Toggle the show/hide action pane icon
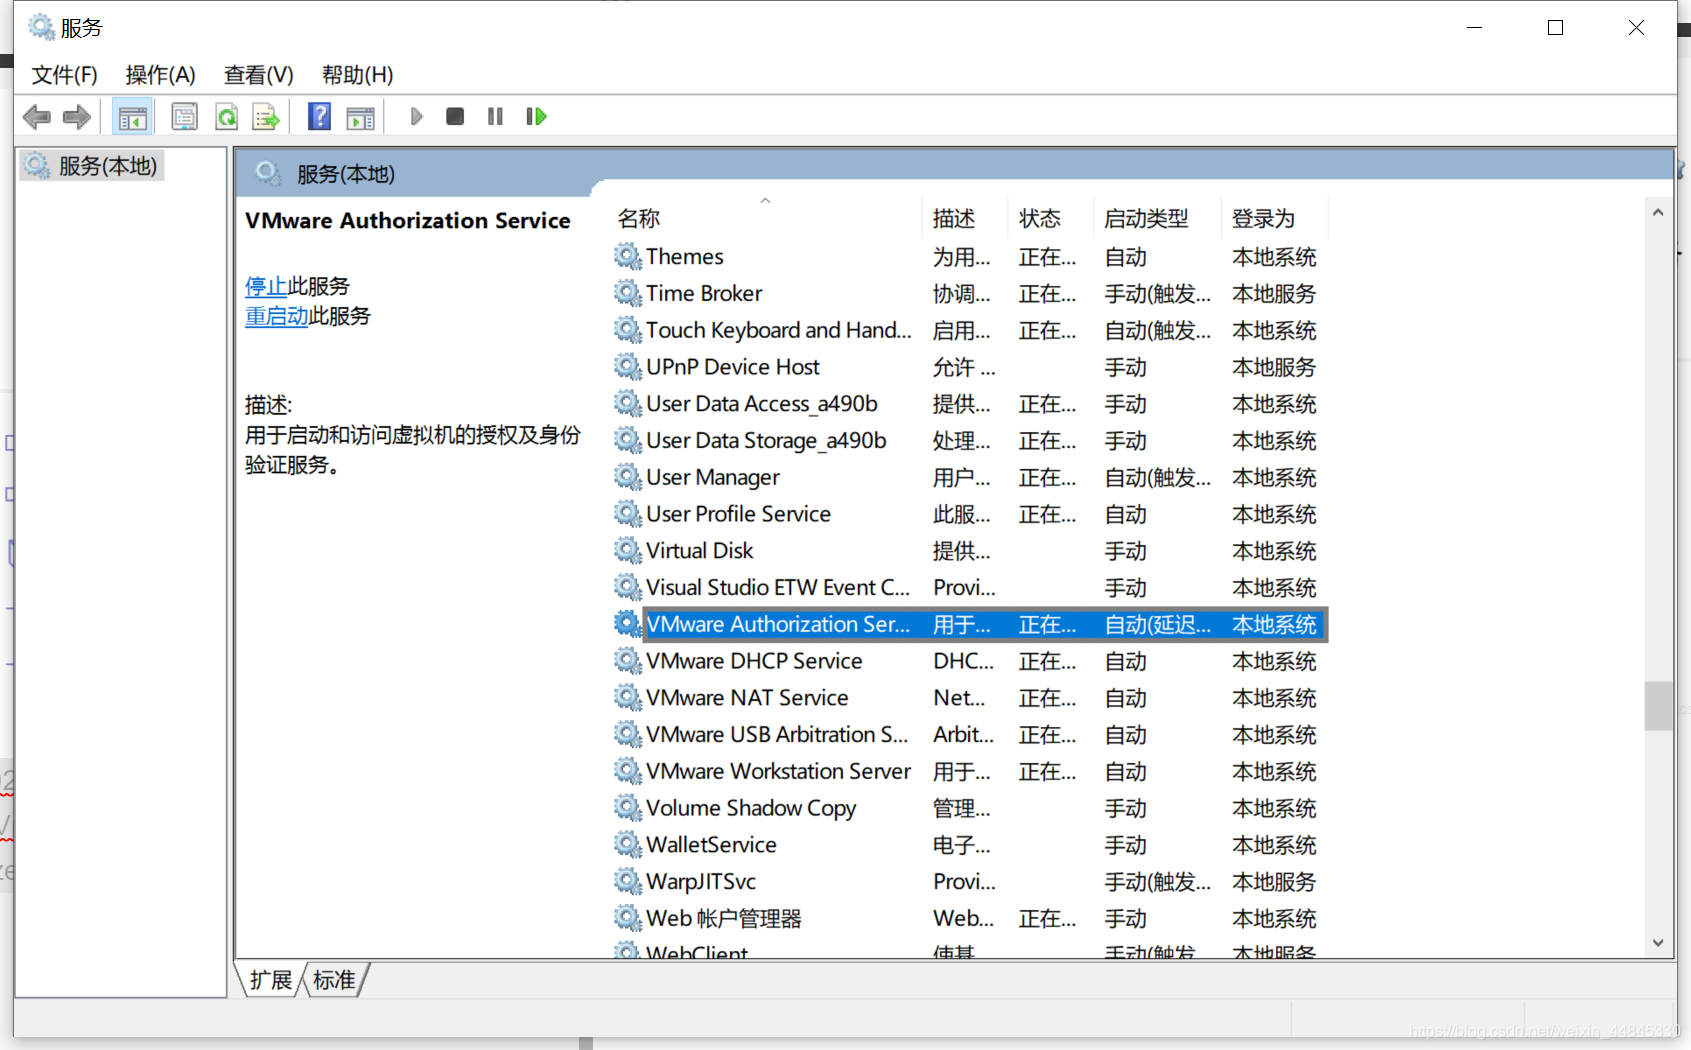This screenshot has height=1050, width=1691. click(360, 117)
